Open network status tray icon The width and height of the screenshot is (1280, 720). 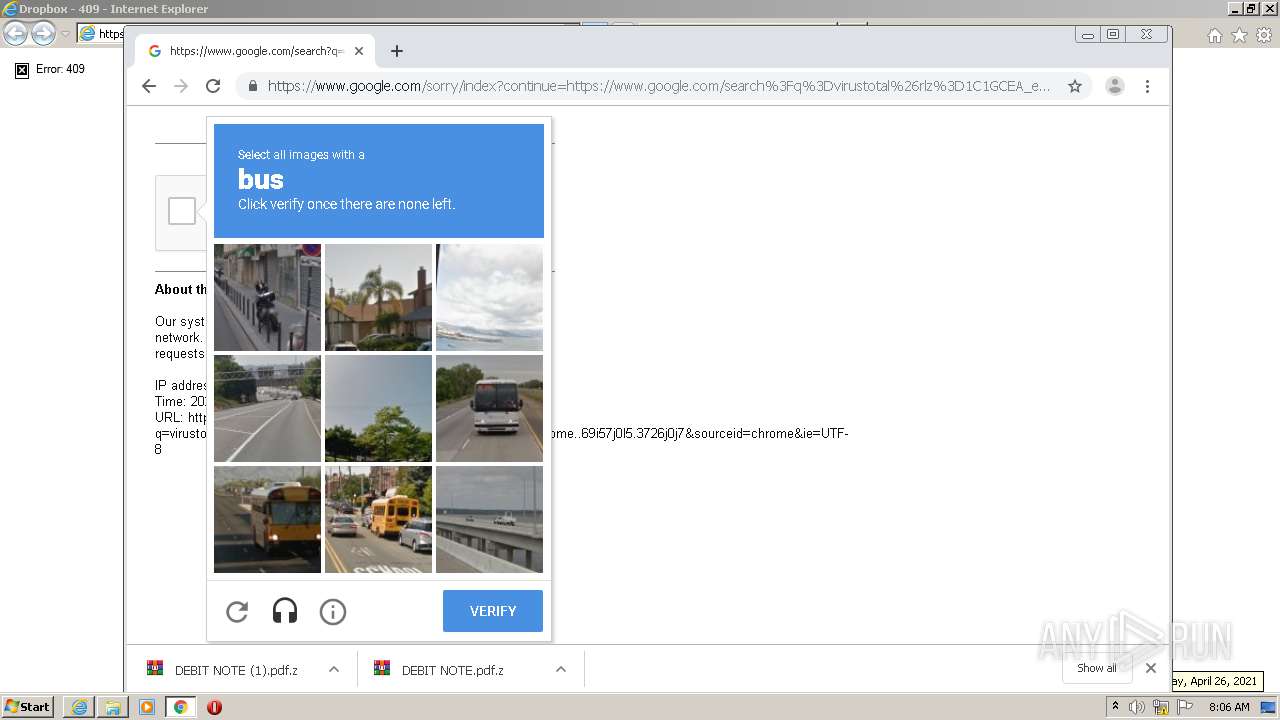click(x=1160, y=707)
